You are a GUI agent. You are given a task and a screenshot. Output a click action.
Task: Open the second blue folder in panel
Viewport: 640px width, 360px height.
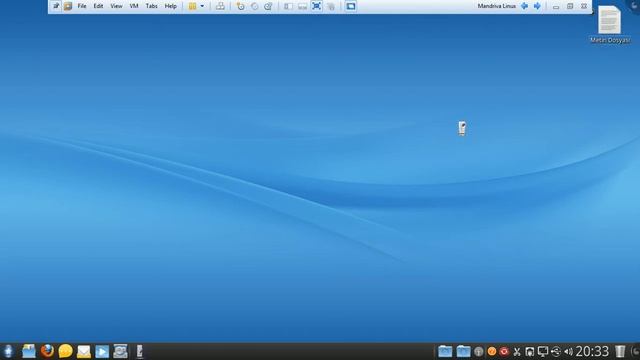pos(463,351)
